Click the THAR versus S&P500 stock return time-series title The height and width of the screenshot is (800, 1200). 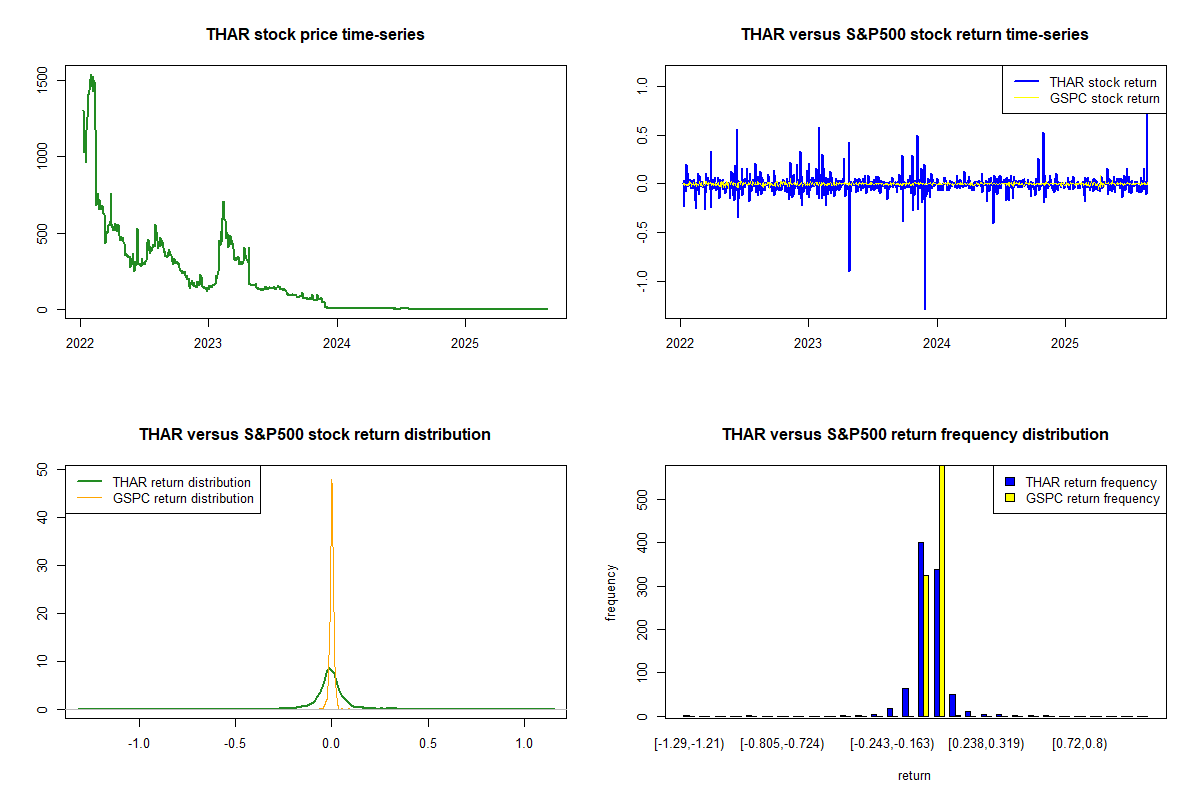[x=914, y=35]
